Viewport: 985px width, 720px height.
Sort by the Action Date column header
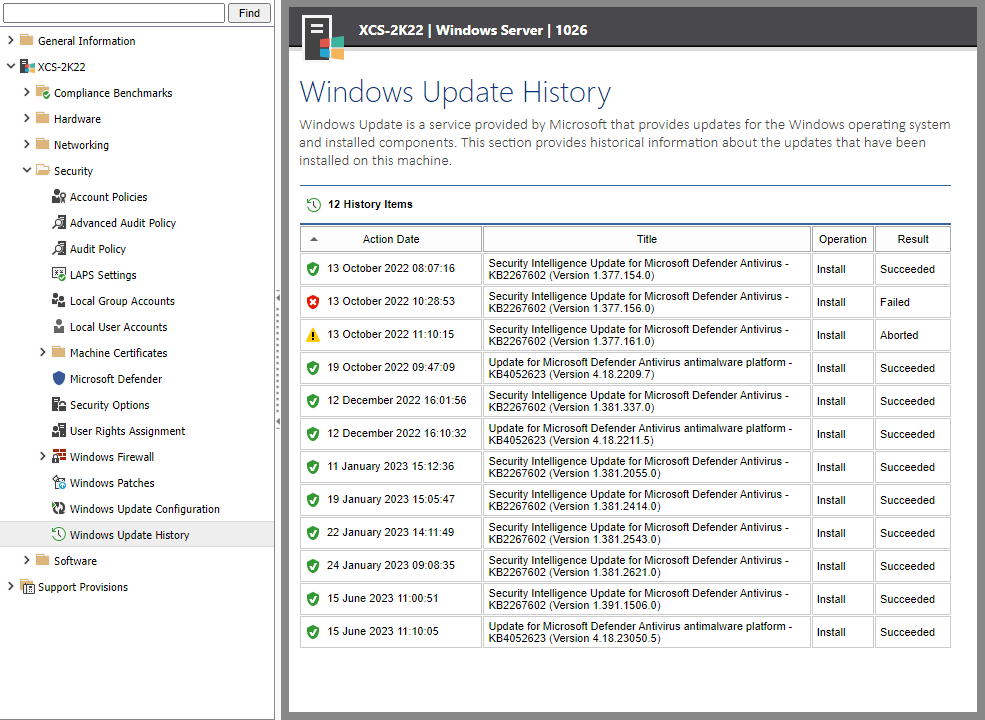coord(391,239)
